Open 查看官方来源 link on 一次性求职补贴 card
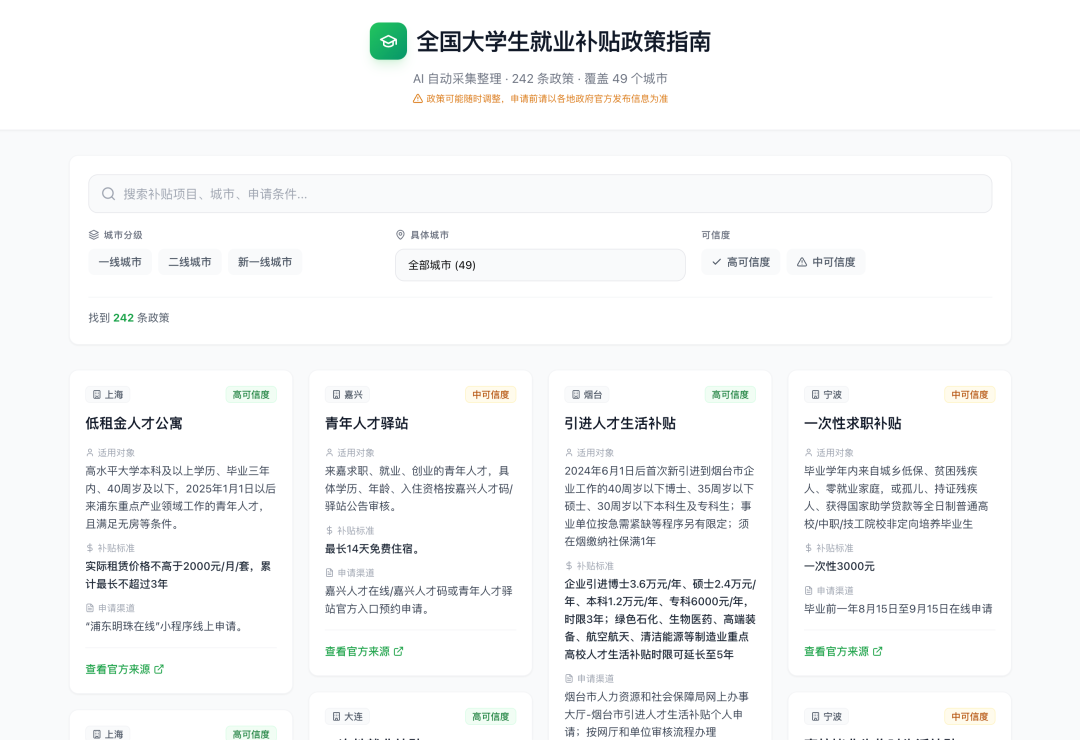The image size is (1080, 740). (843, 651)
